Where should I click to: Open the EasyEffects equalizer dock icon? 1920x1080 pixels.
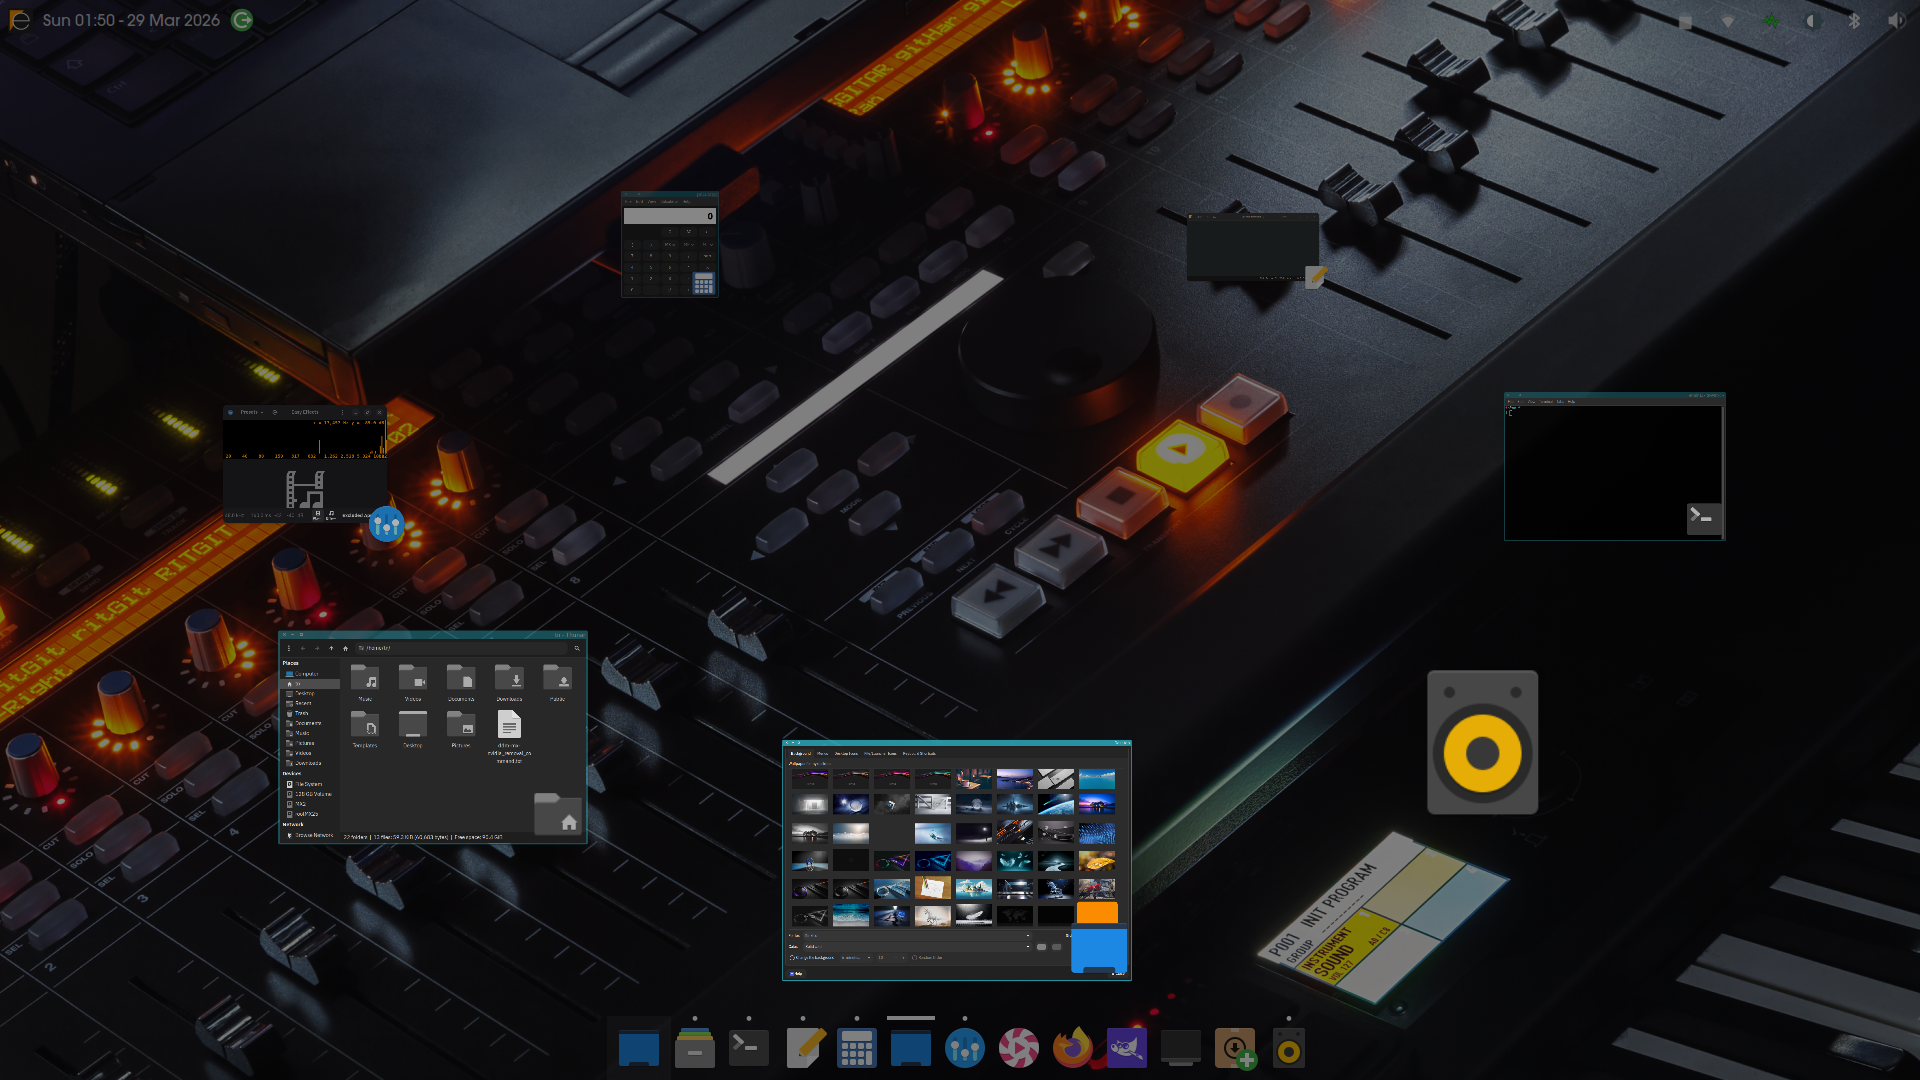click(964, 1049)
